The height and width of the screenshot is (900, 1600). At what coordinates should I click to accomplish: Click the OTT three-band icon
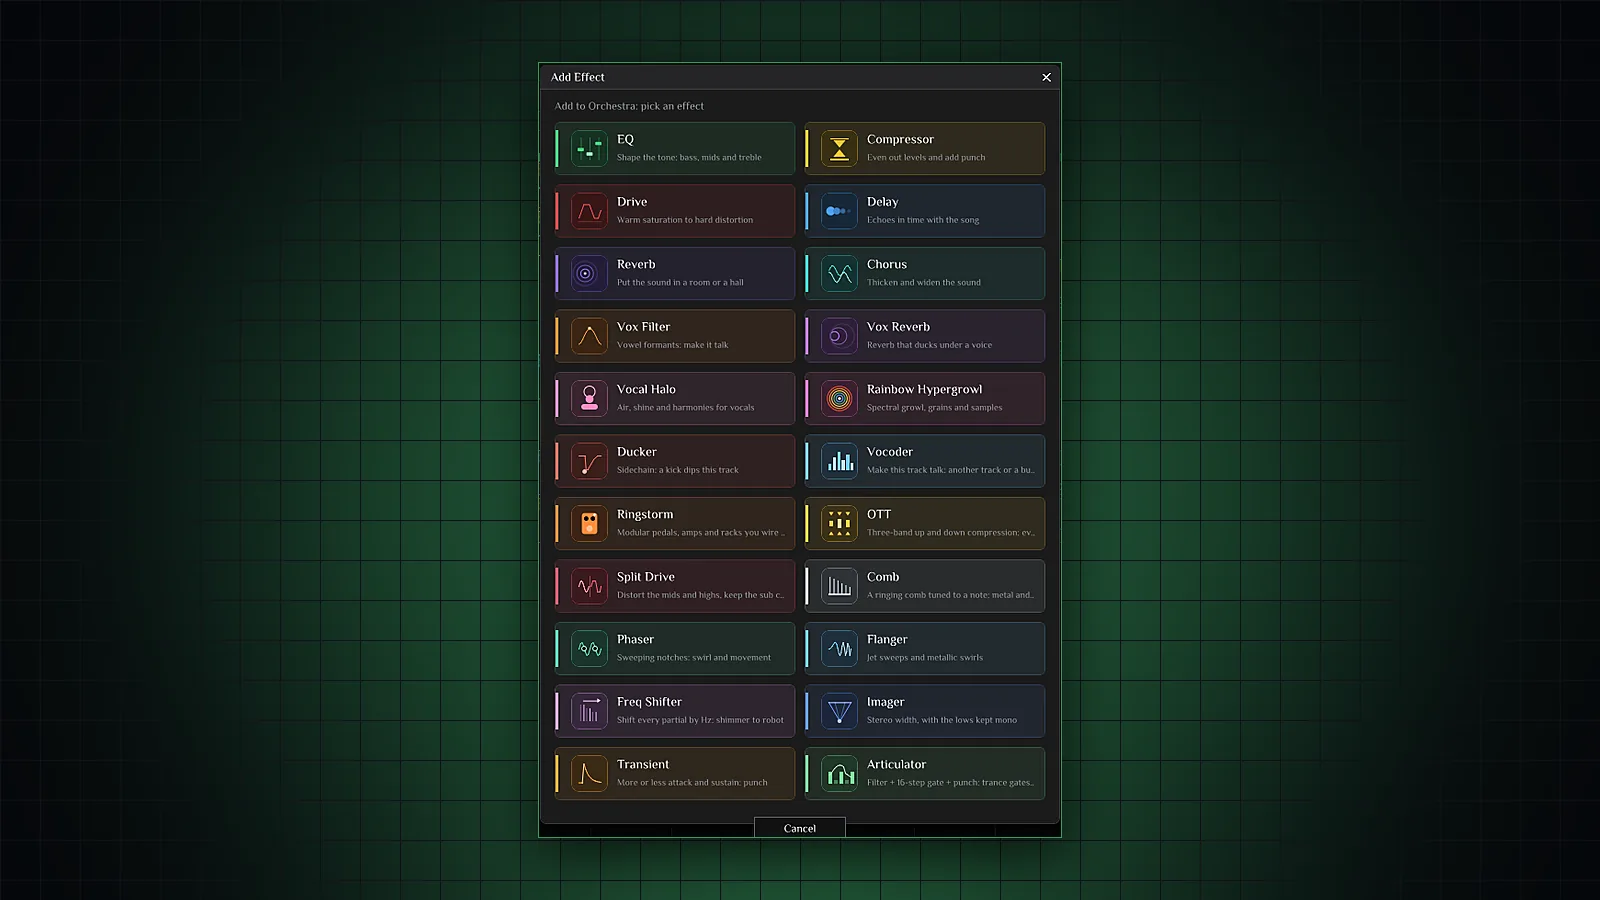coord(839,524)
